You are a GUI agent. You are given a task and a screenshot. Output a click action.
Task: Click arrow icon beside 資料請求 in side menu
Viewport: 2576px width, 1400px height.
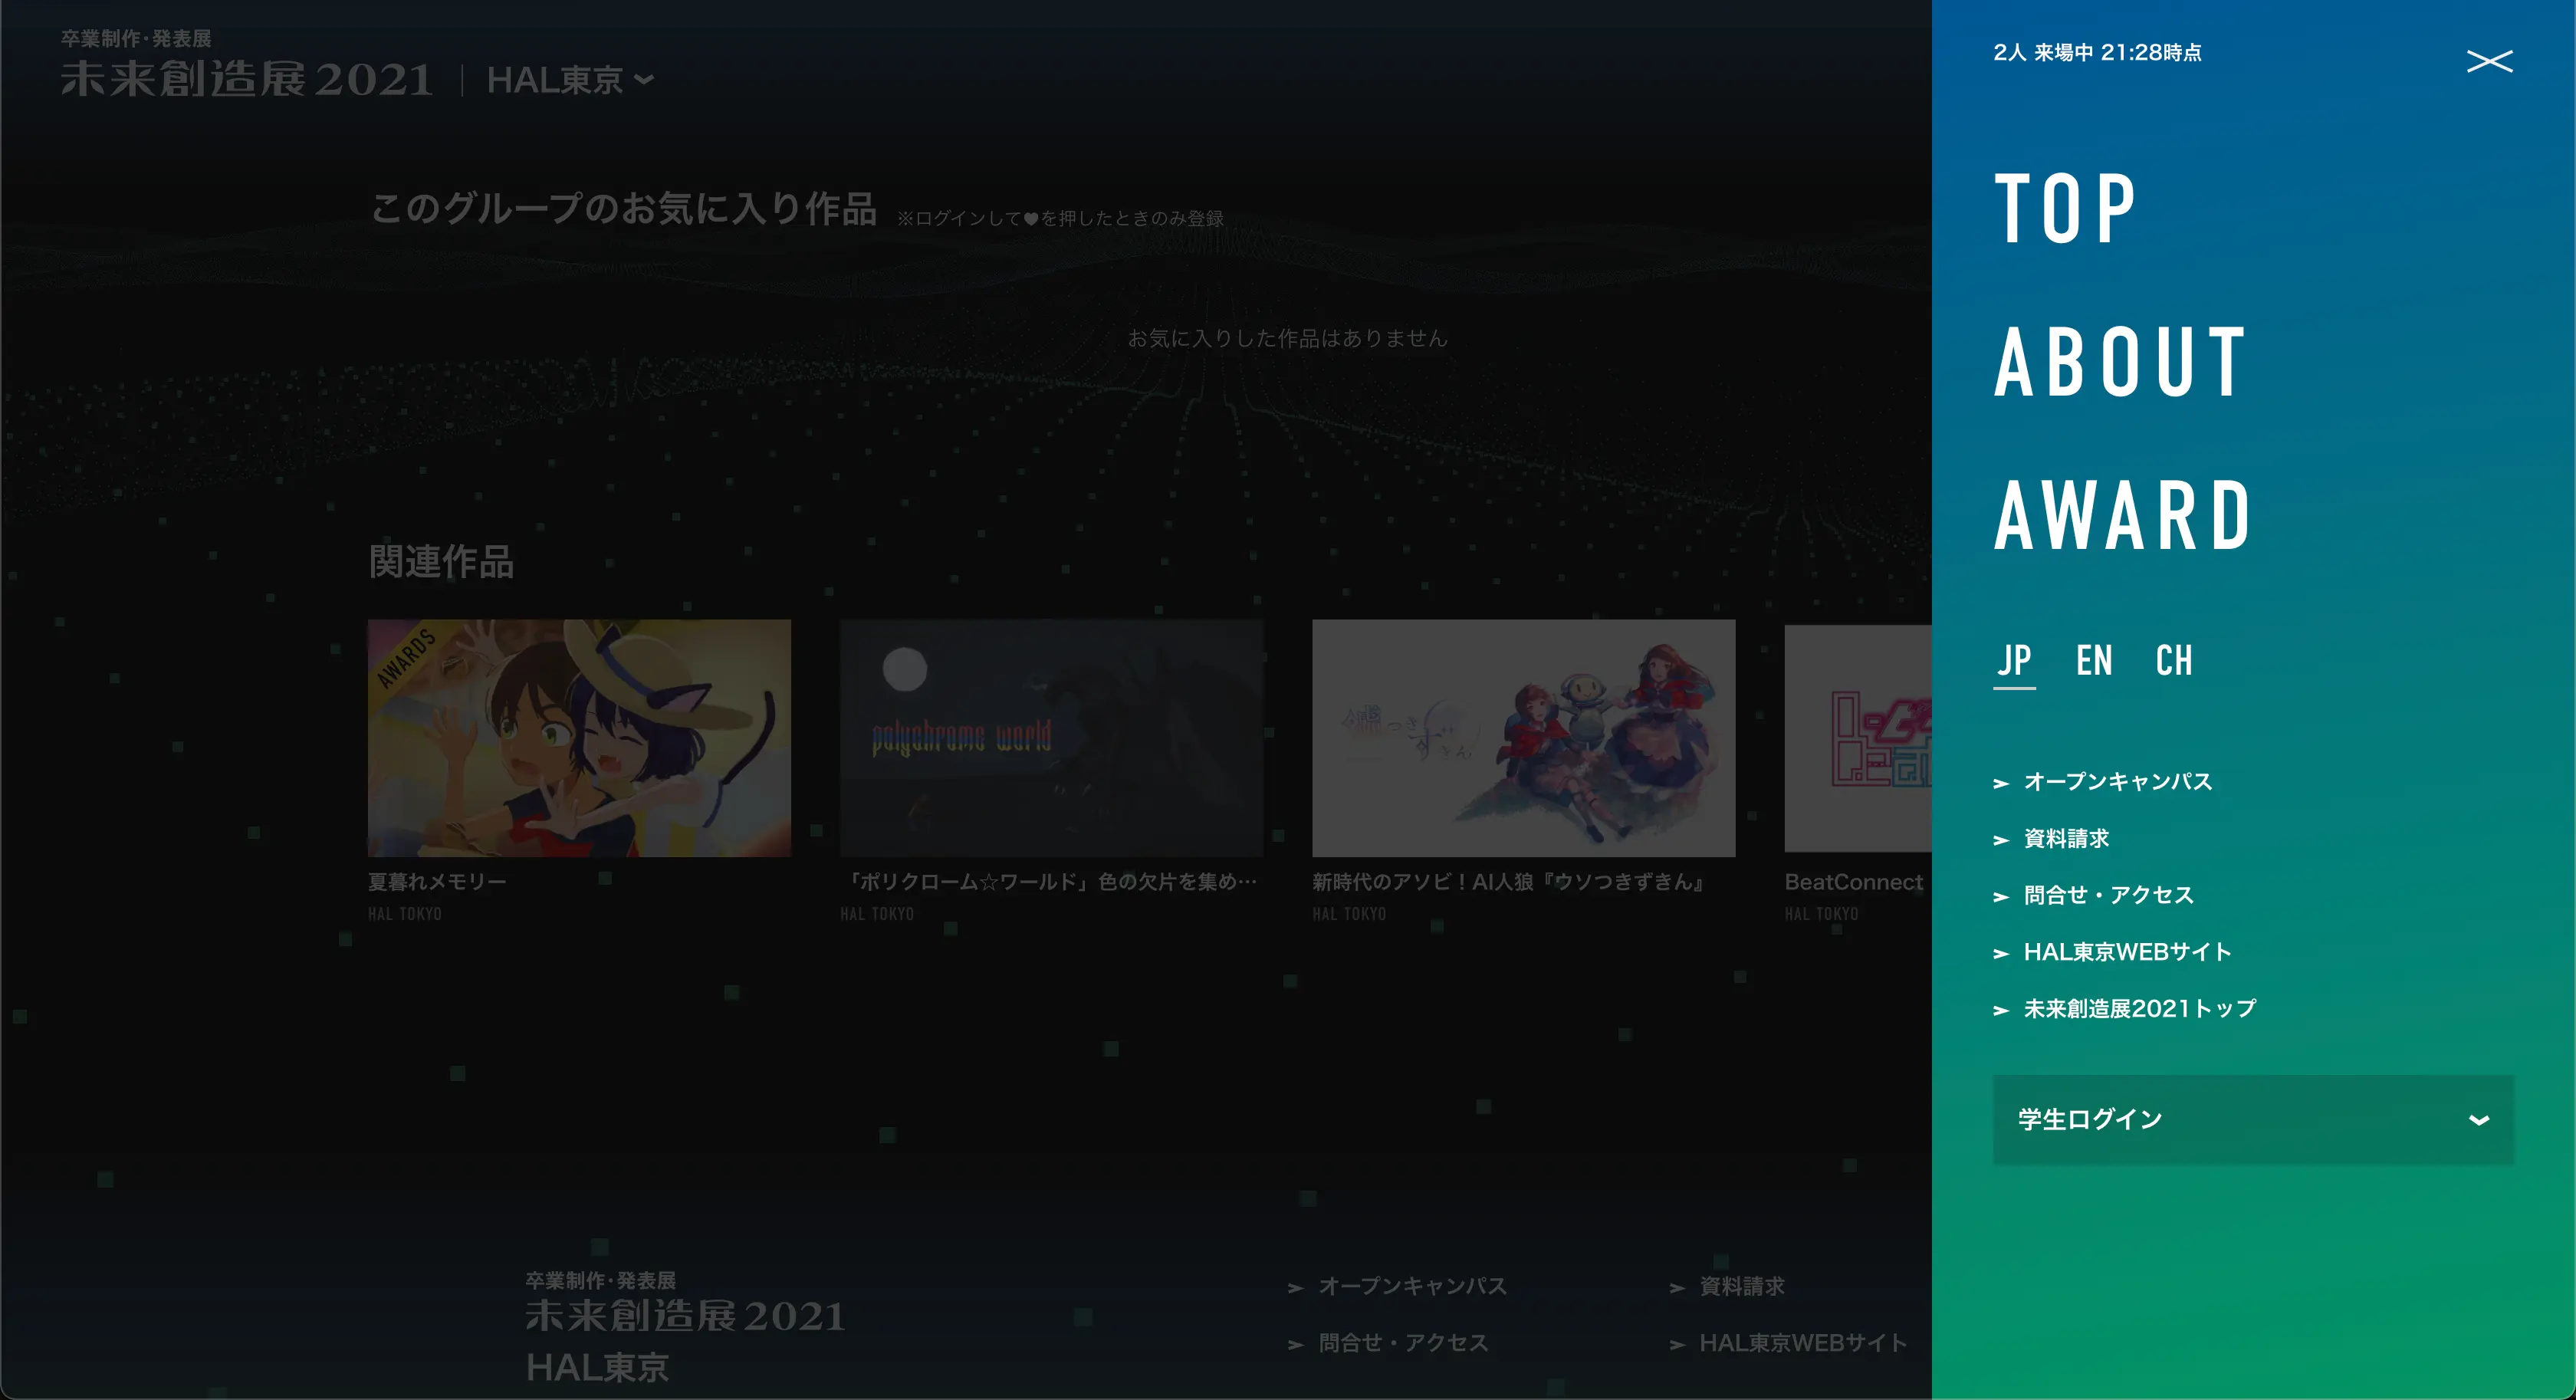tap(2001, 840)
